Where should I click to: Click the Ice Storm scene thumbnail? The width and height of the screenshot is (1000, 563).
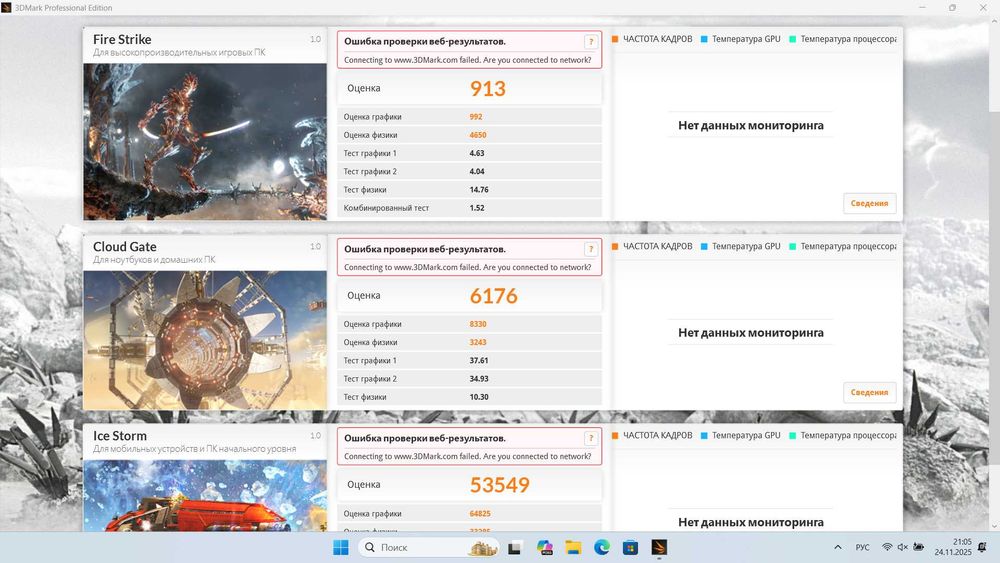pos(205,495)
